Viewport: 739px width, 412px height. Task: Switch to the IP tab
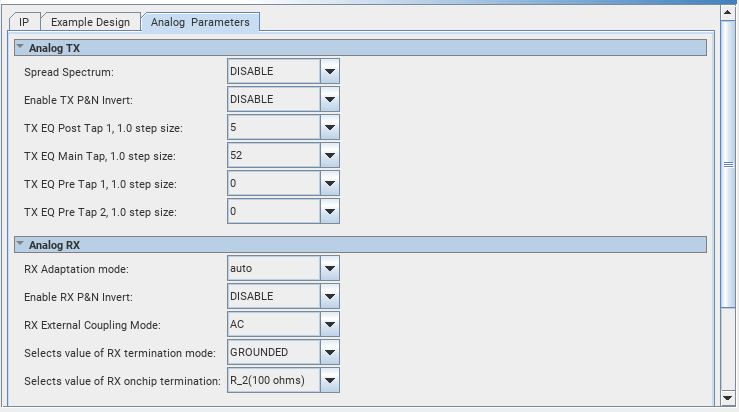click(23, 21)
